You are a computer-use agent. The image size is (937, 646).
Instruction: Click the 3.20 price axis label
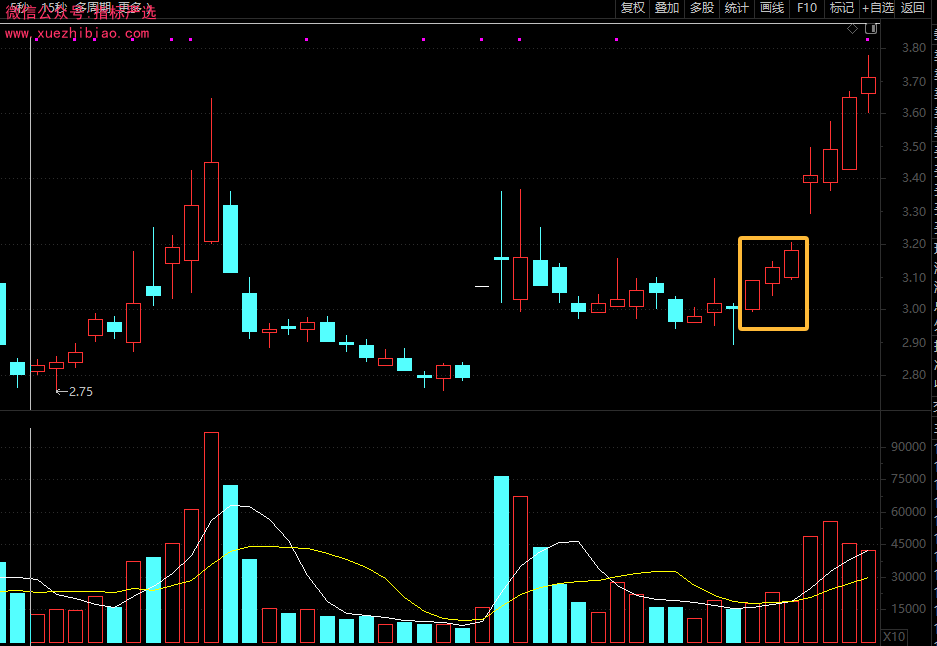point(914,244)
